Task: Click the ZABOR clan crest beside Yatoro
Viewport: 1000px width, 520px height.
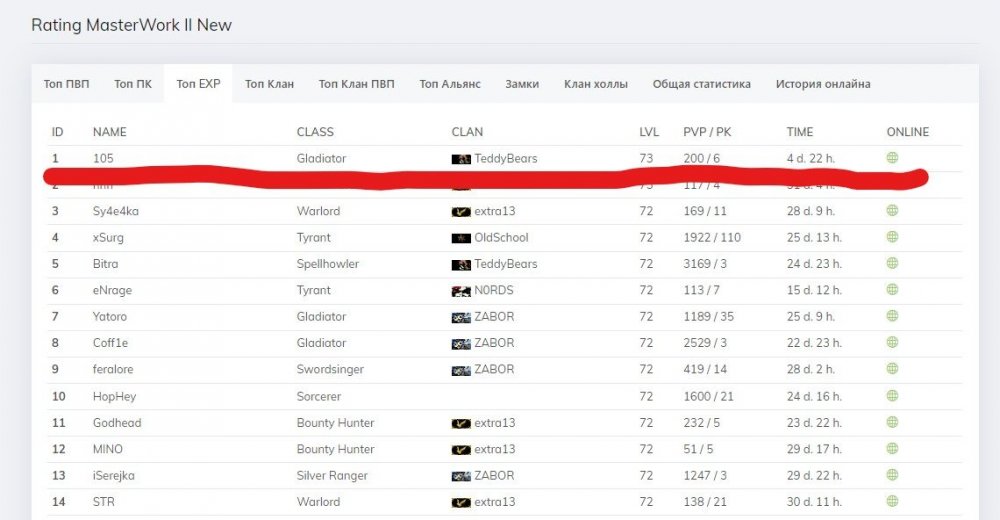Action: click(461, 317)
